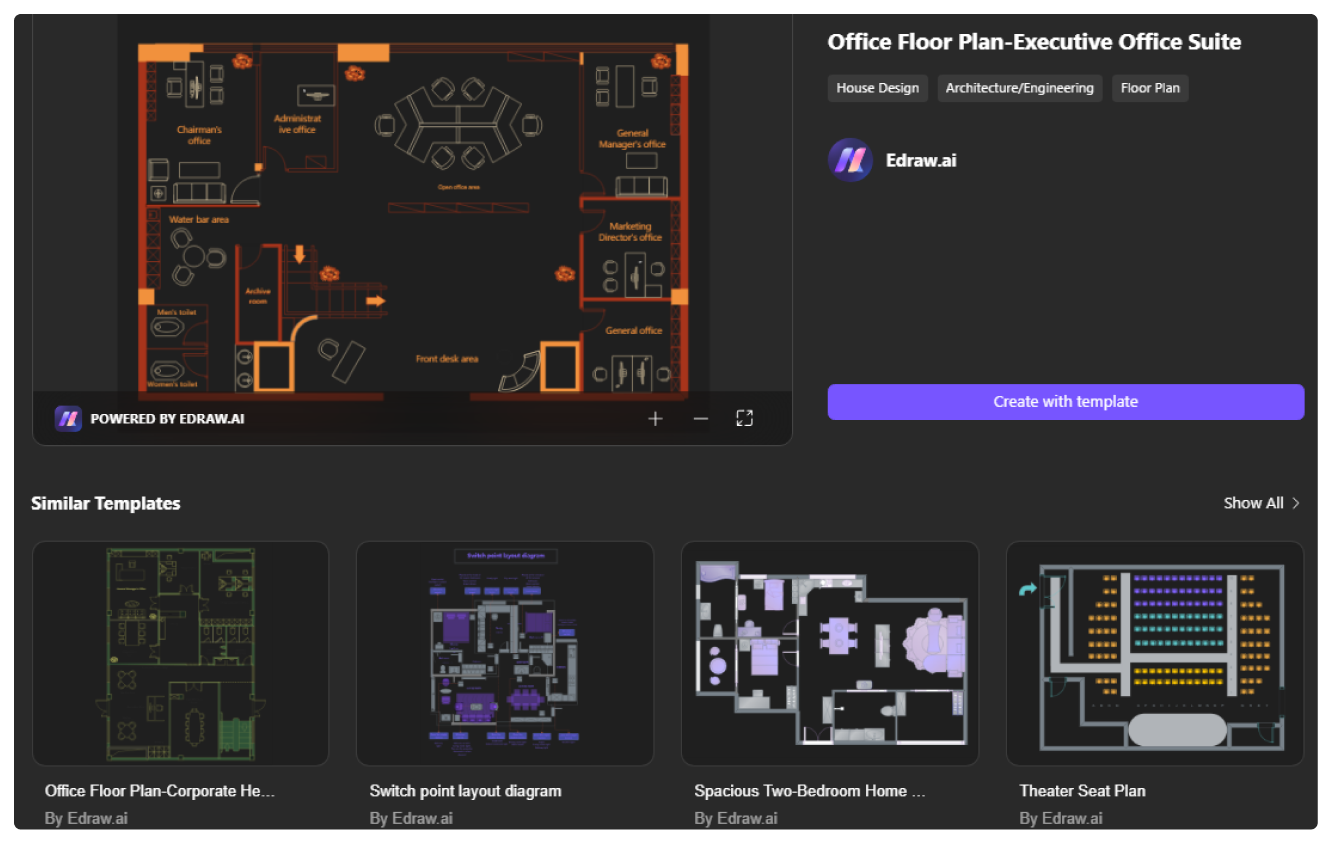The image size is (1332, 844).
Task: Select the House Design tag
Action: tap(878, 88)
